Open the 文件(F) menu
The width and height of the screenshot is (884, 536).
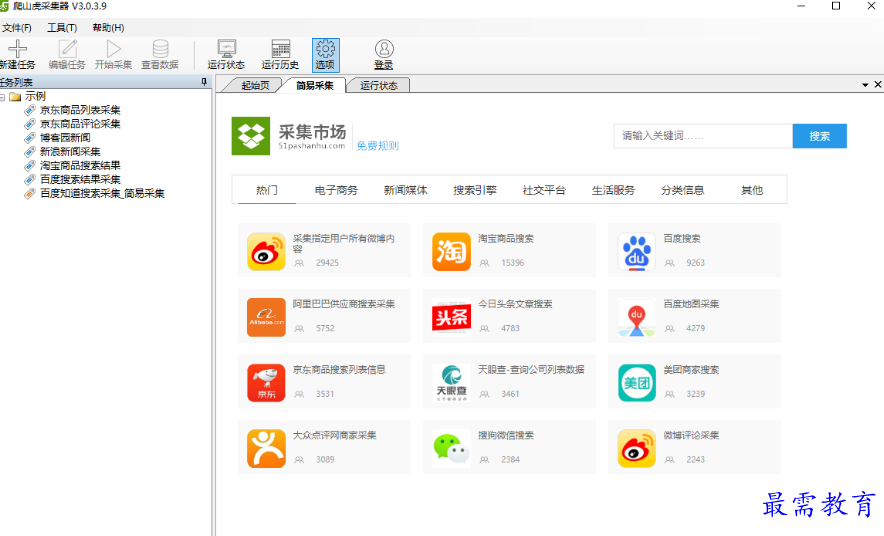[x=16, y=28]
